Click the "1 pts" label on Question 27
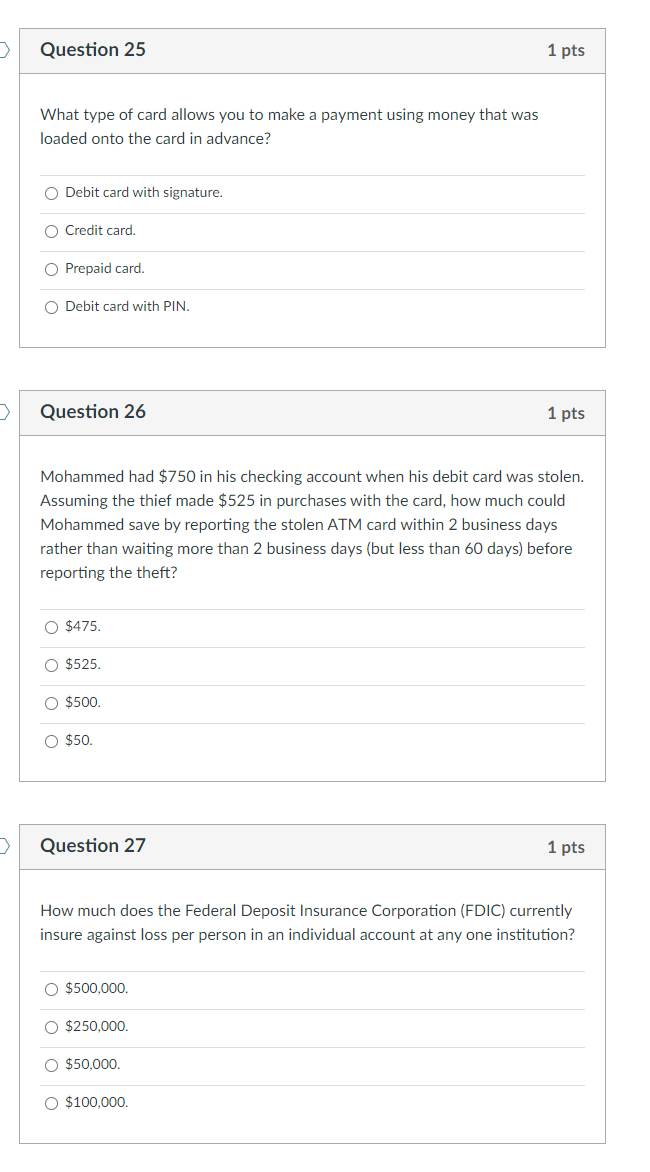This screenshot has width=650, height=1172. tap(567, 846)
